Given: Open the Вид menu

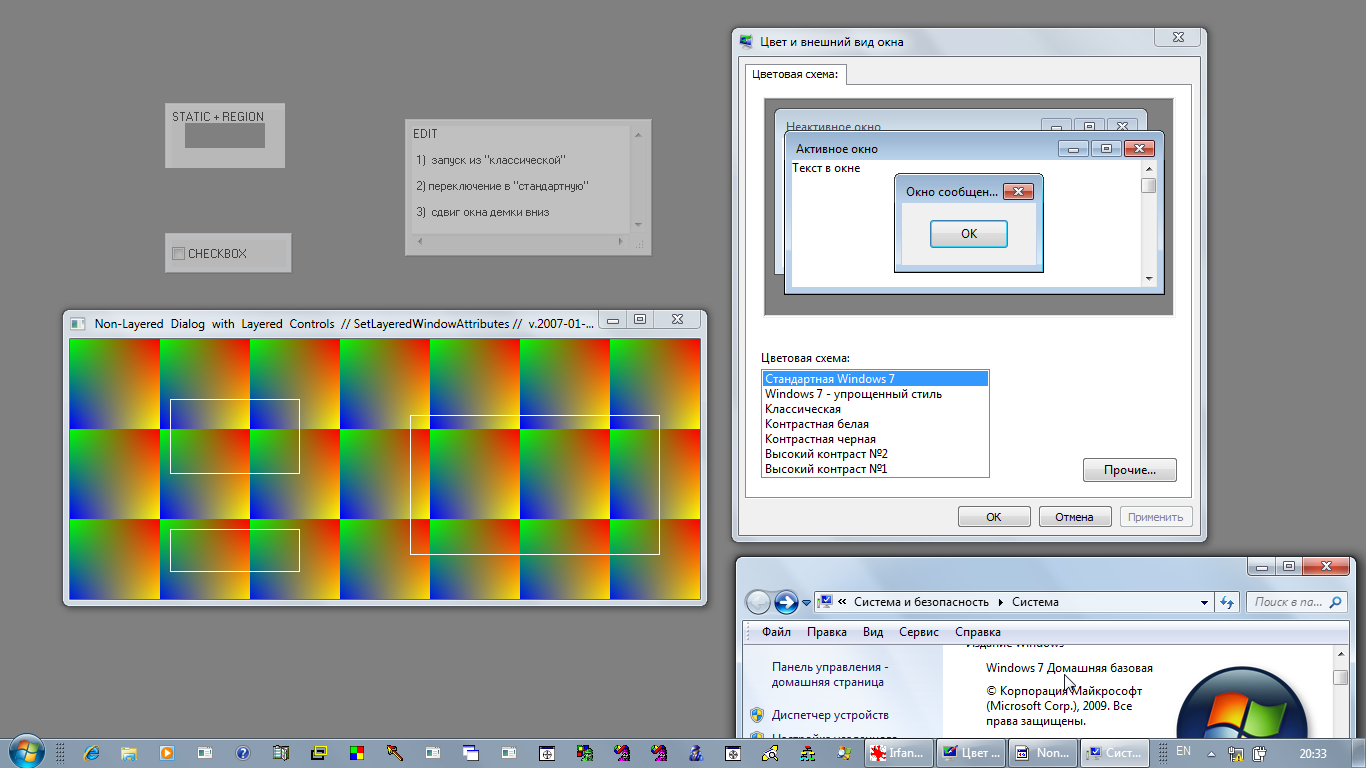Looking at the screenshot, I should pos(873,632).
